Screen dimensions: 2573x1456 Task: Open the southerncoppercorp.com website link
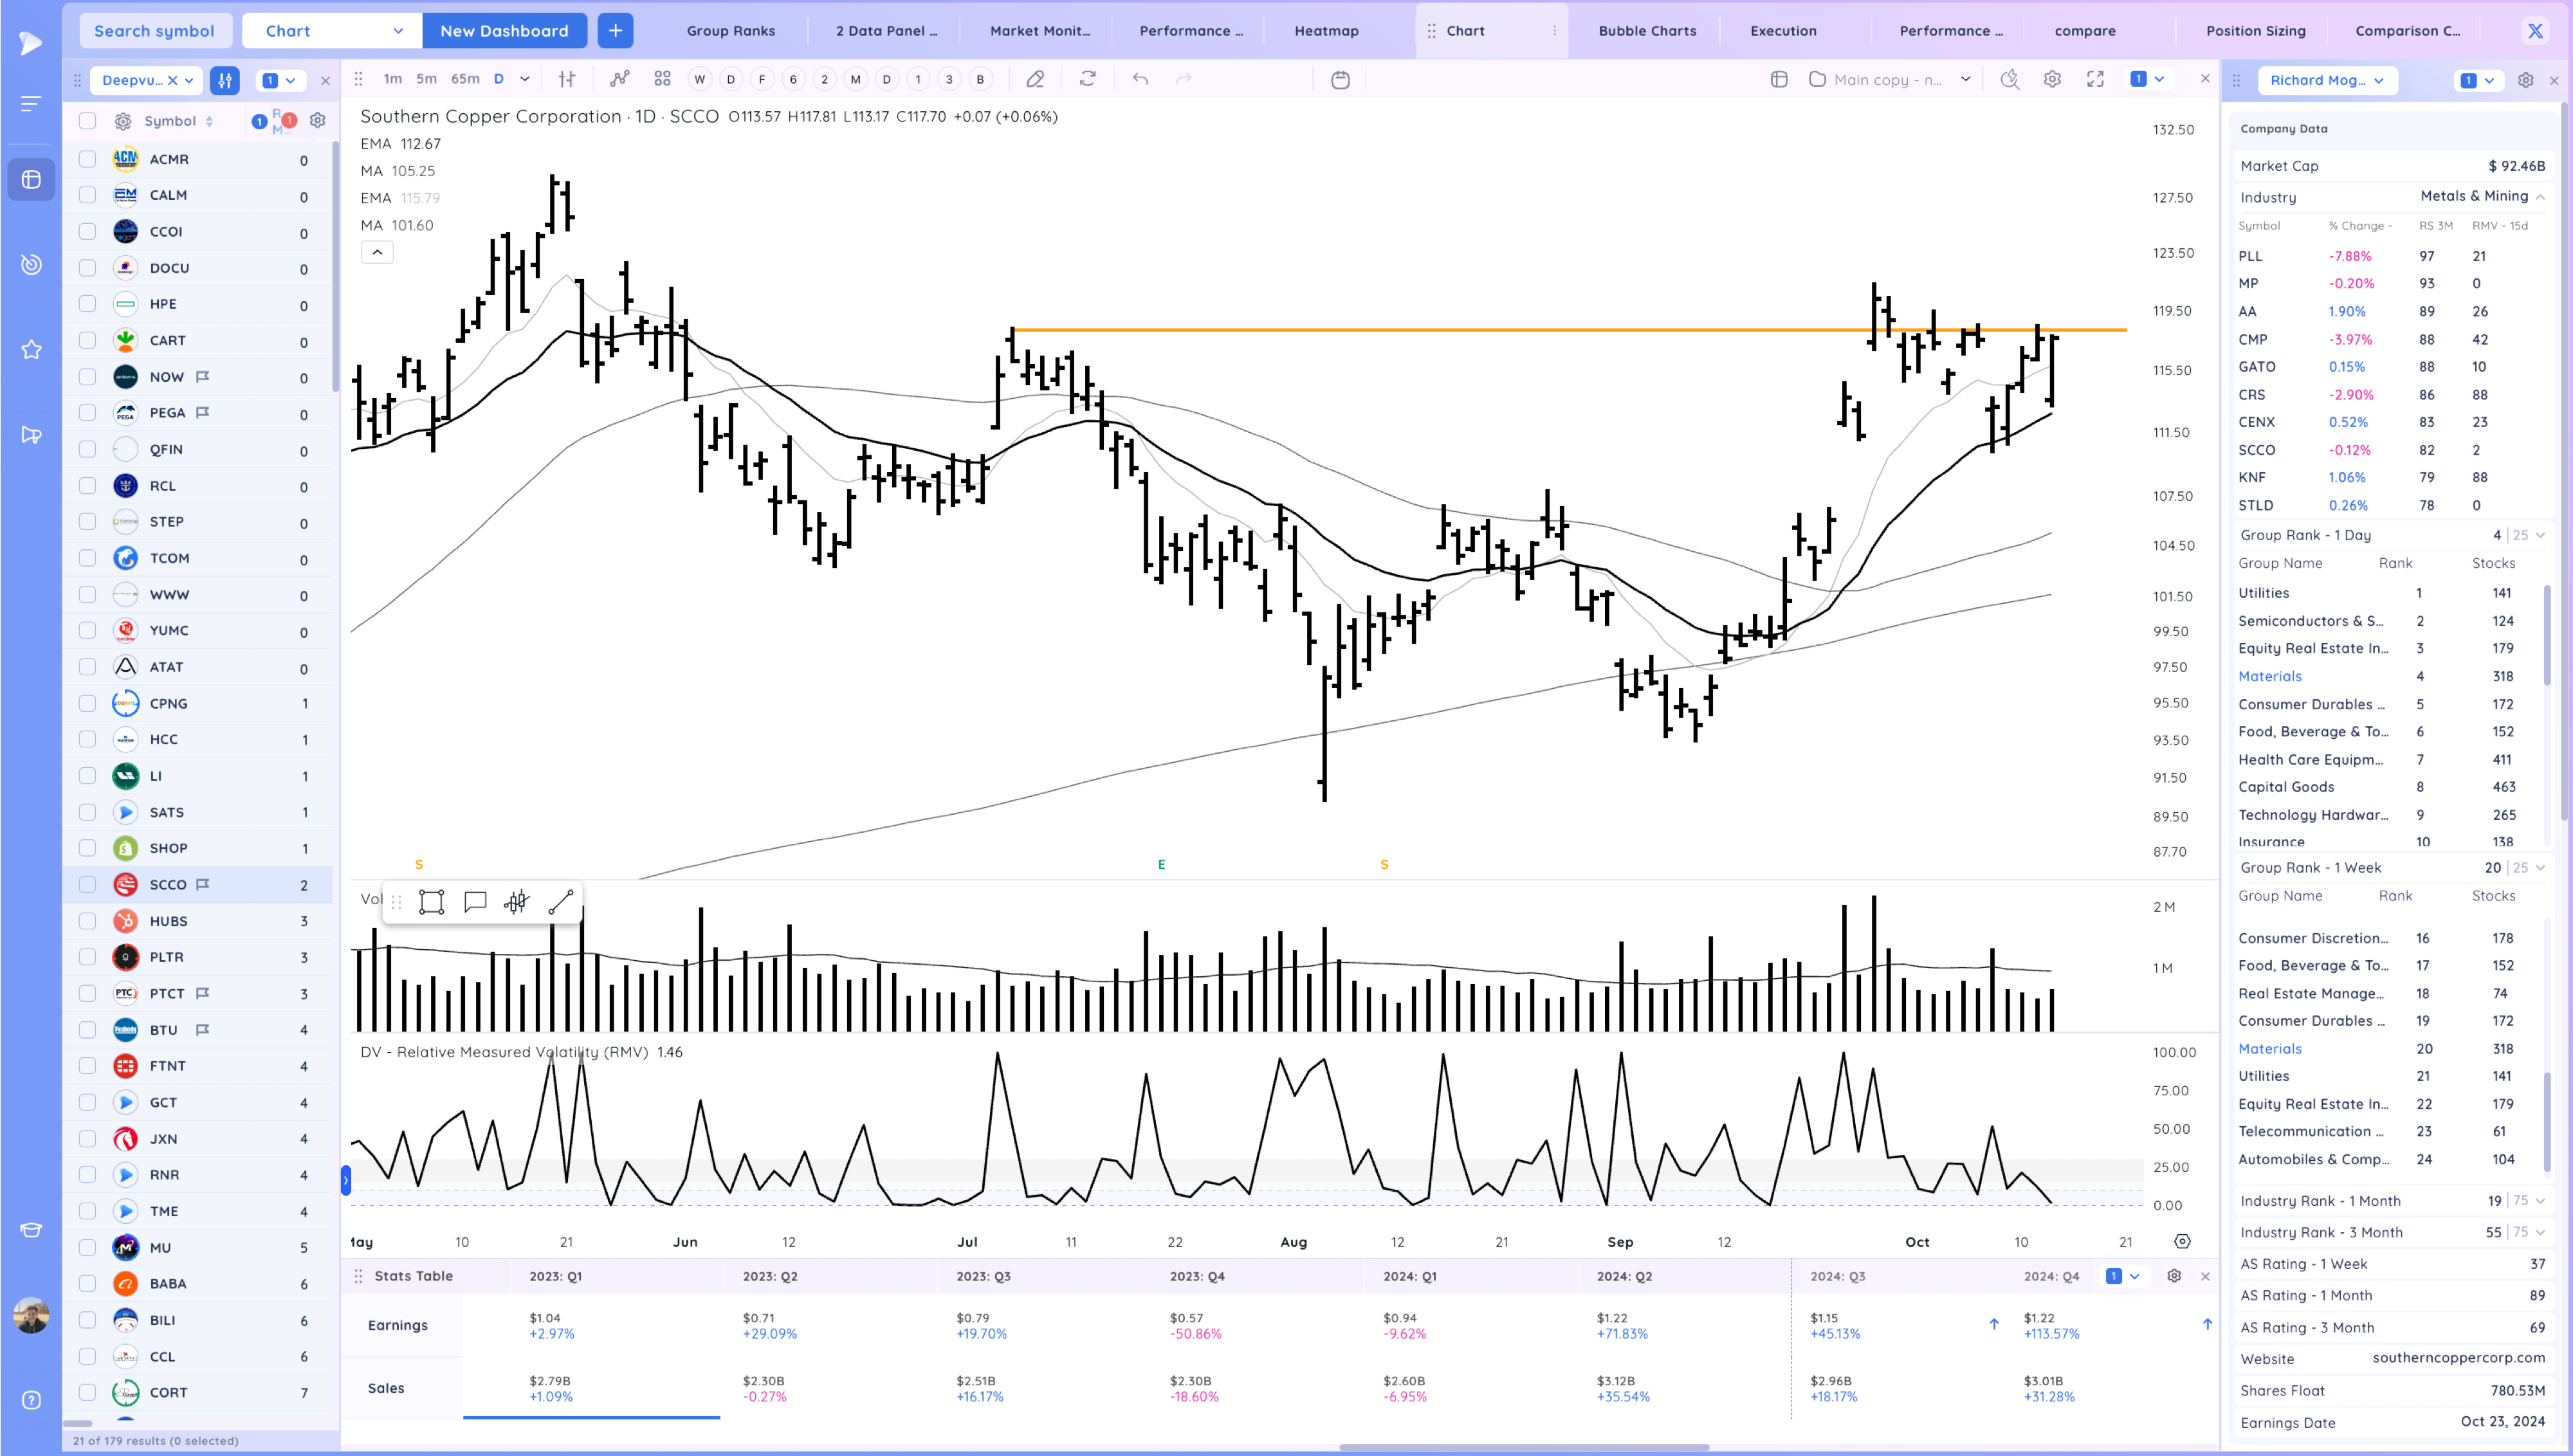[2458, 1358]
